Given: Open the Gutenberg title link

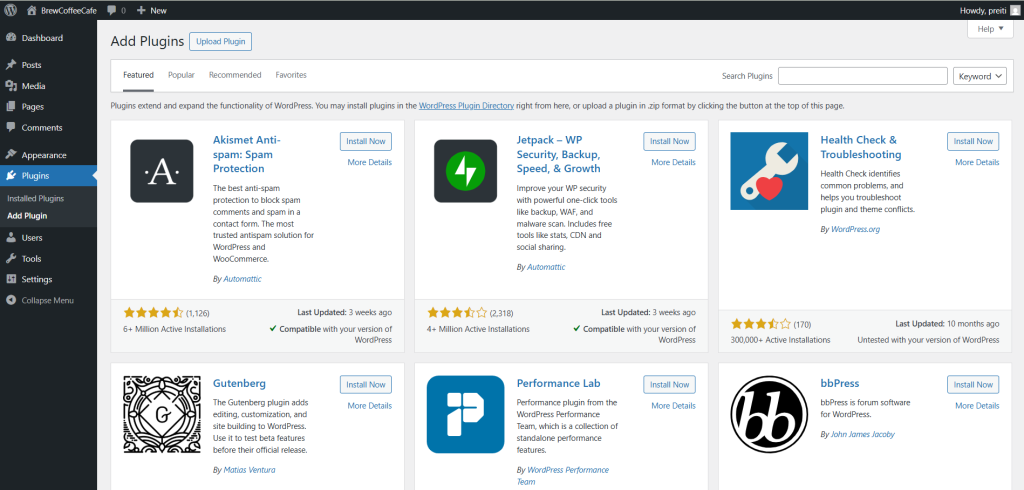Looking at the screenshot, I should [x=239, y=384].
